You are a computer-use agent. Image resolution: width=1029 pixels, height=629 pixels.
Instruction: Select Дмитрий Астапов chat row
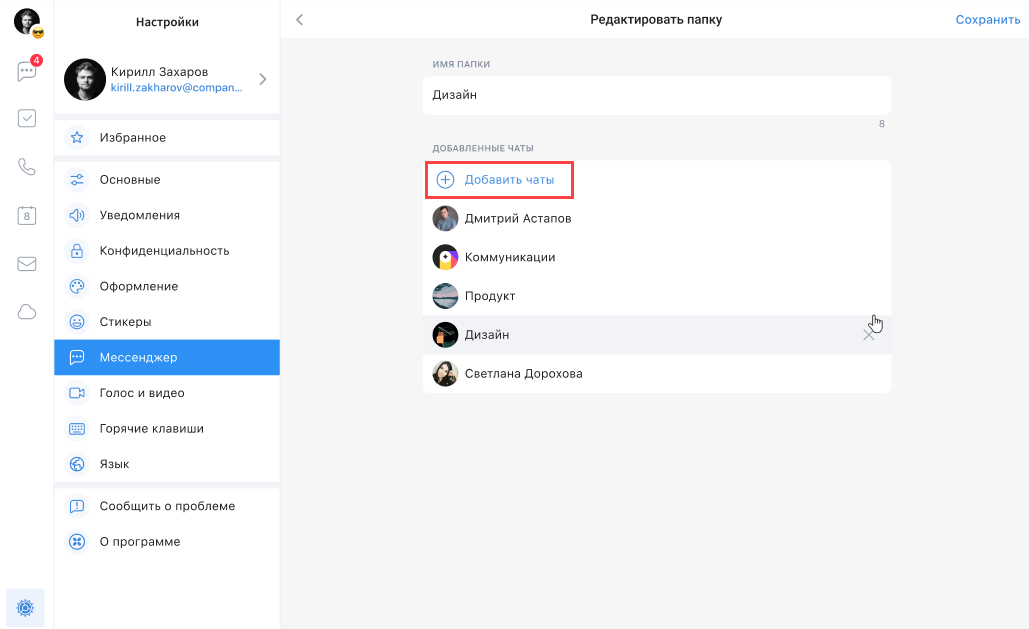point(656,218)
